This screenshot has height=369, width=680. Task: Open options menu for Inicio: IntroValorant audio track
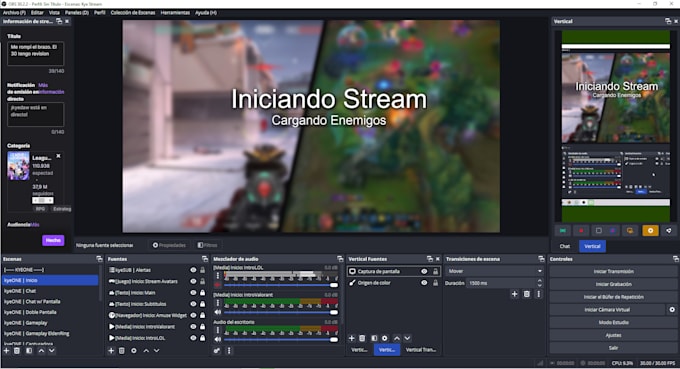pos(218,303)
